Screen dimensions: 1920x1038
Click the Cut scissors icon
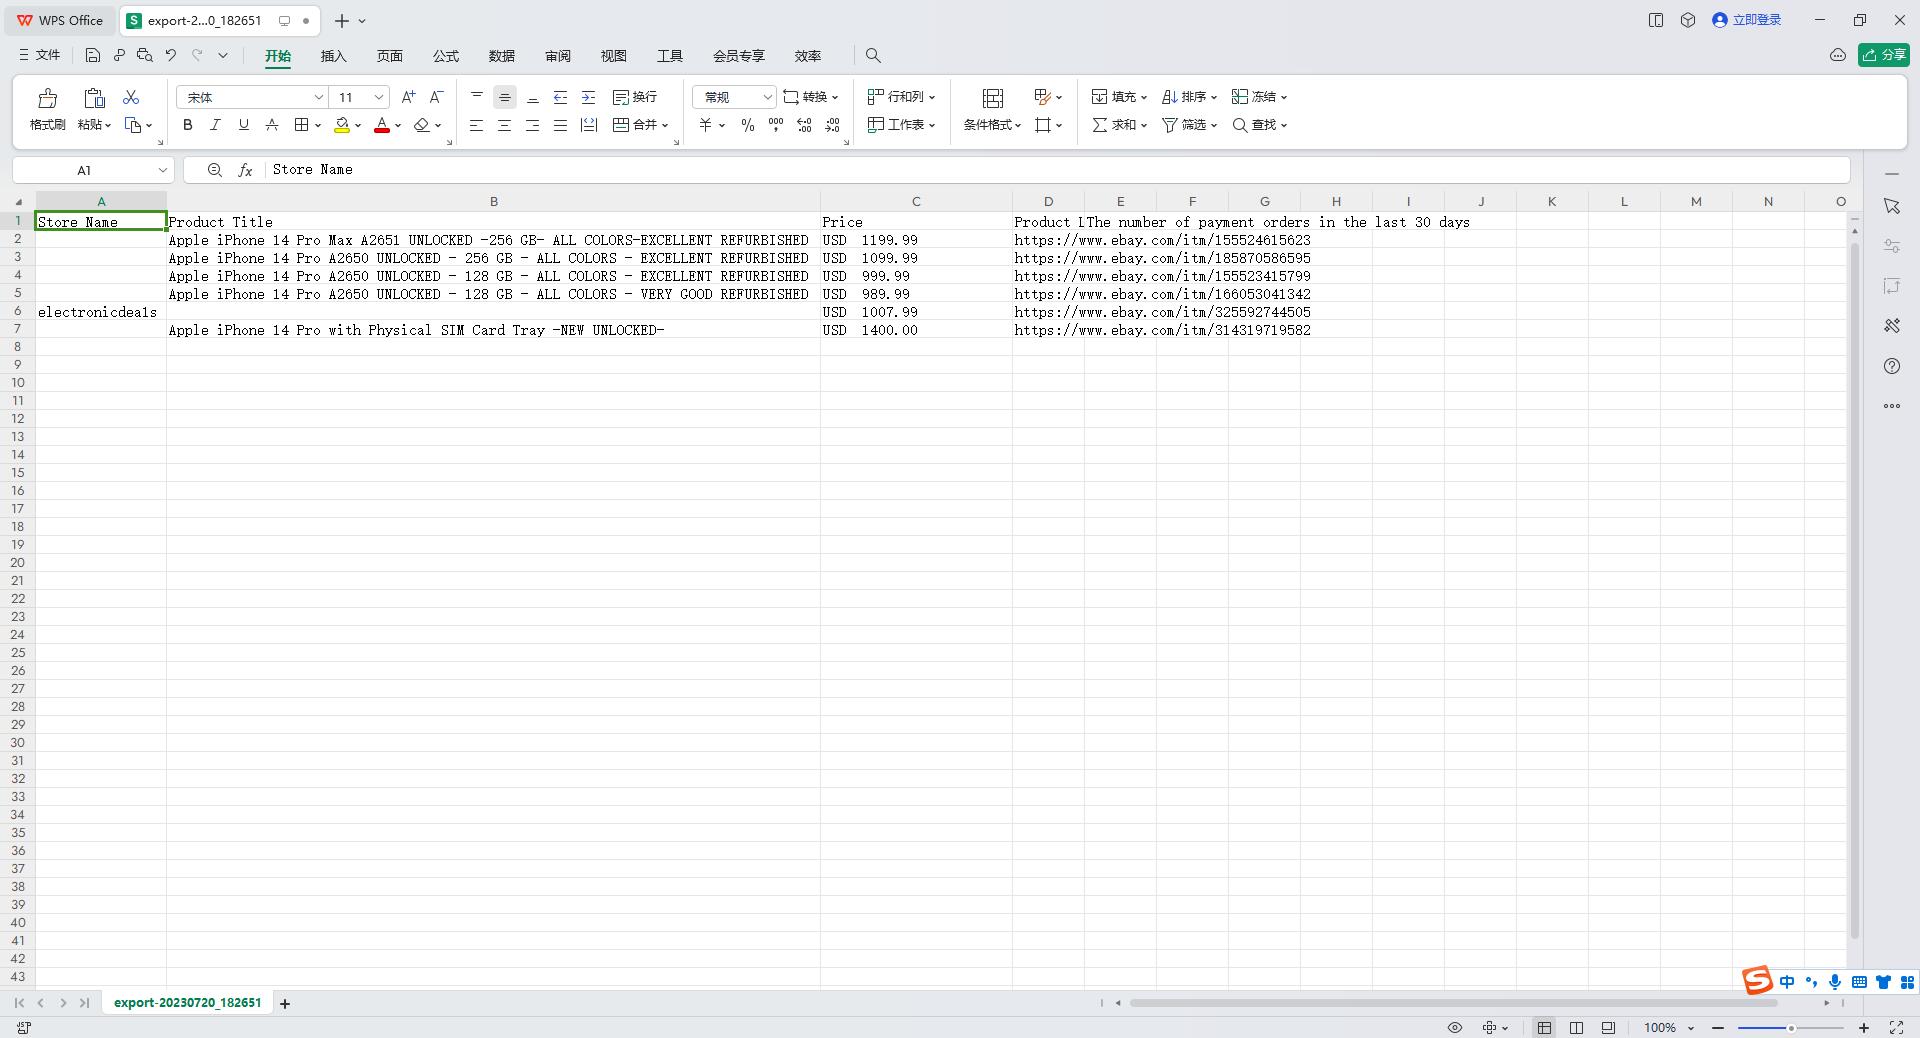tap(131, 97)
